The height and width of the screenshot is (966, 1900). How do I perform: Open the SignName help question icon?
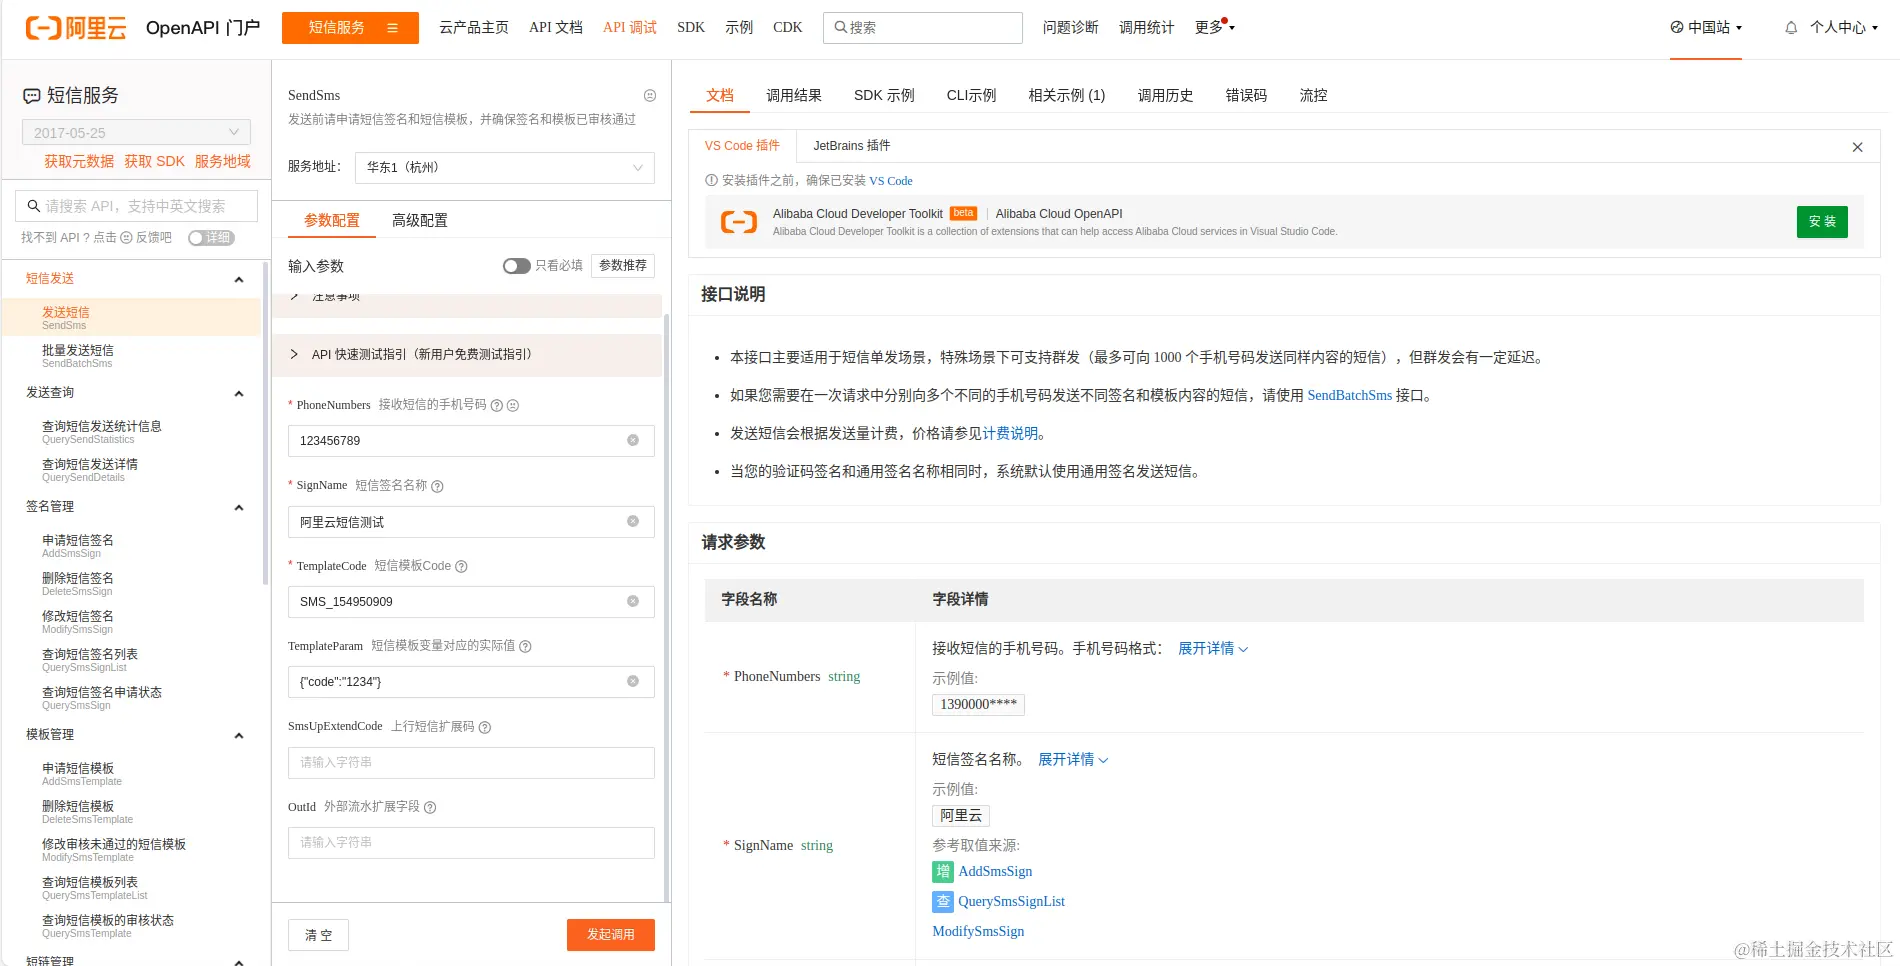tap(437, 486)
